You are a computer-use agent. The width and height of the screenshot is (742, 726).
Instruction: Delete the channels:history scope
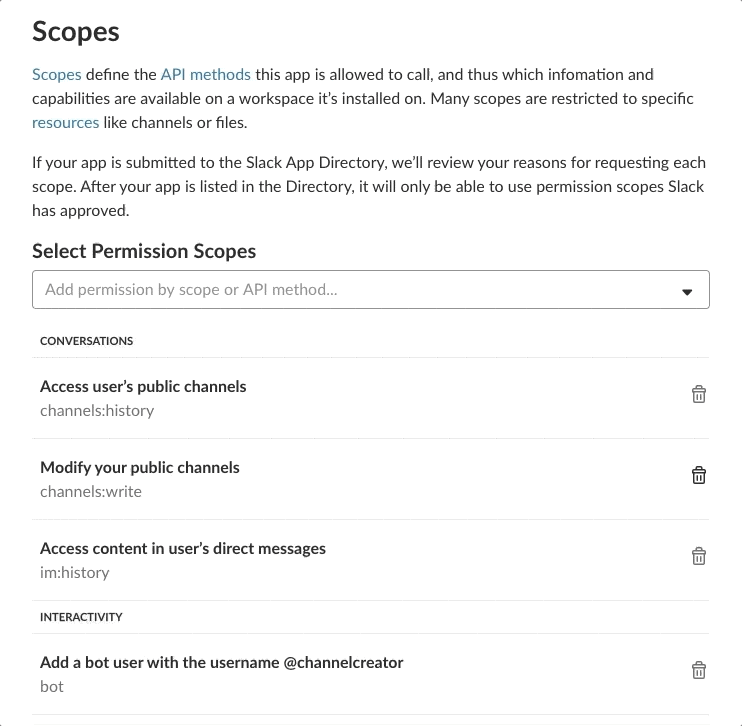pyautogui.click(x=699, y=394)
